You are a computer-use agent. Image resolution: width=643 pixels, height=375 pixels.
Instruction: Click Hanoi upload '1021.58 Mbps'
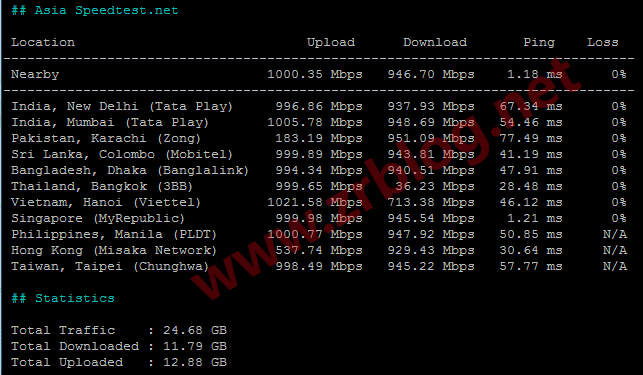(315, 202)
